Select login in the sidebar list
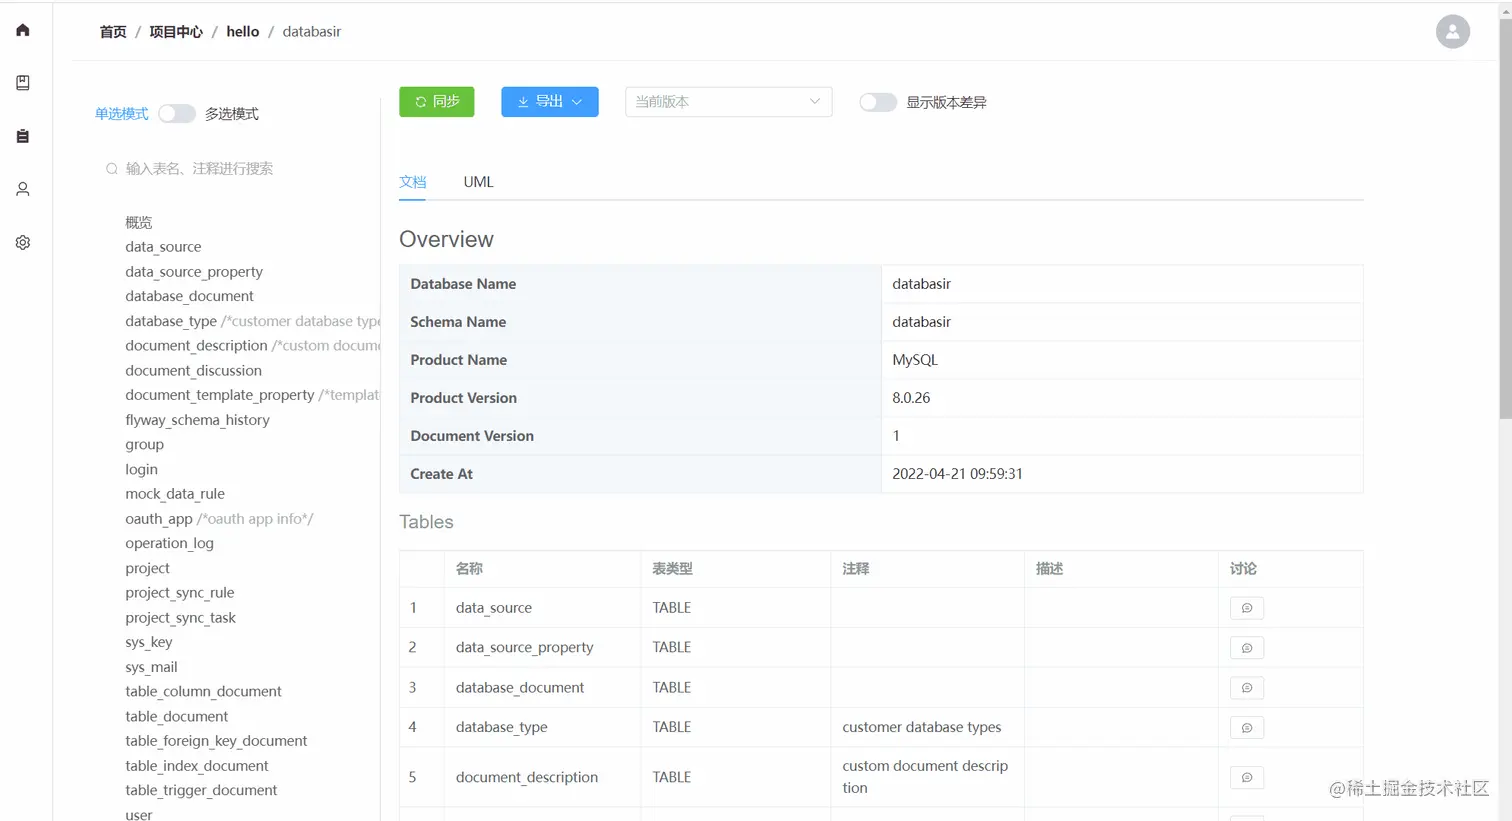Viewport: 1512px width, 821px height. pos(141,470)
